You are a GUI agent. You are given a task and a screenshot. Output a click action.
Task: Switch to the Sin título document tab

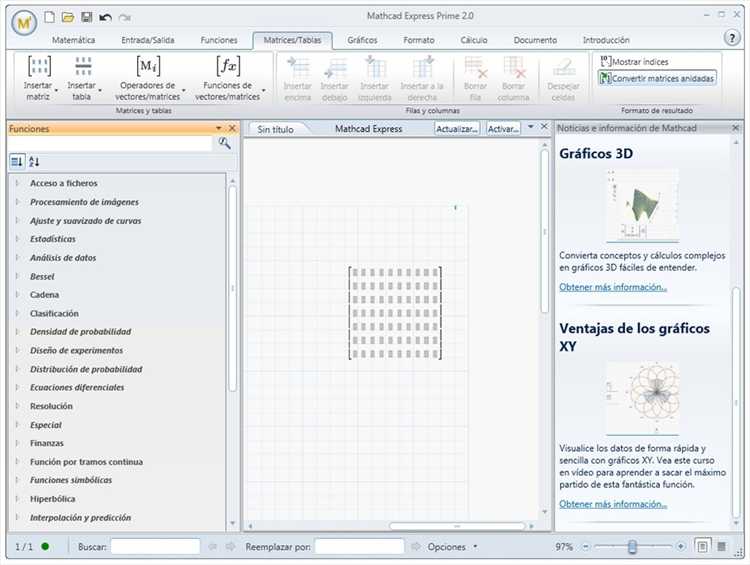pos(276,129)
